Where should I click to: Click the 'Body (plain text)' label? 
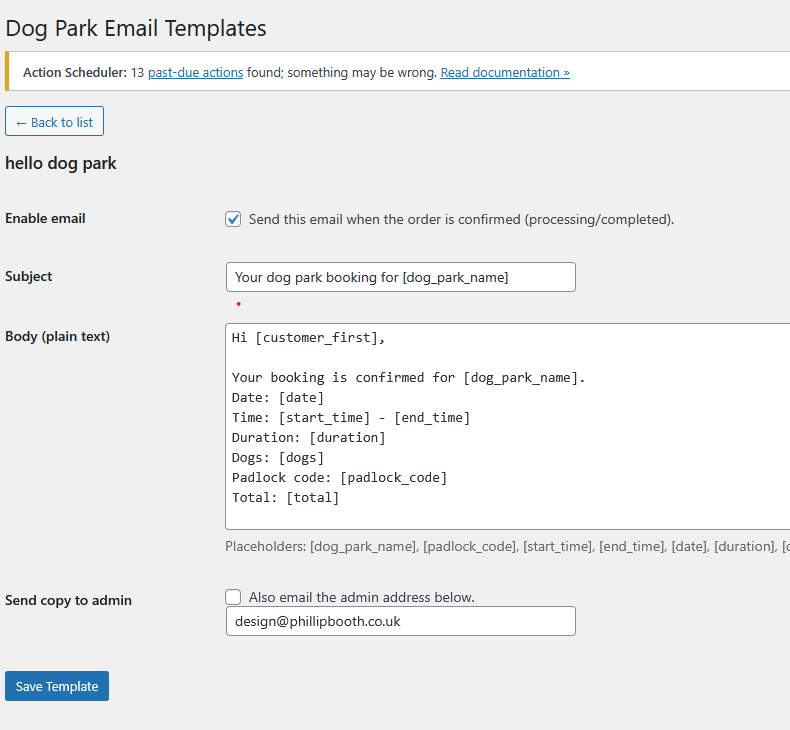57,337
